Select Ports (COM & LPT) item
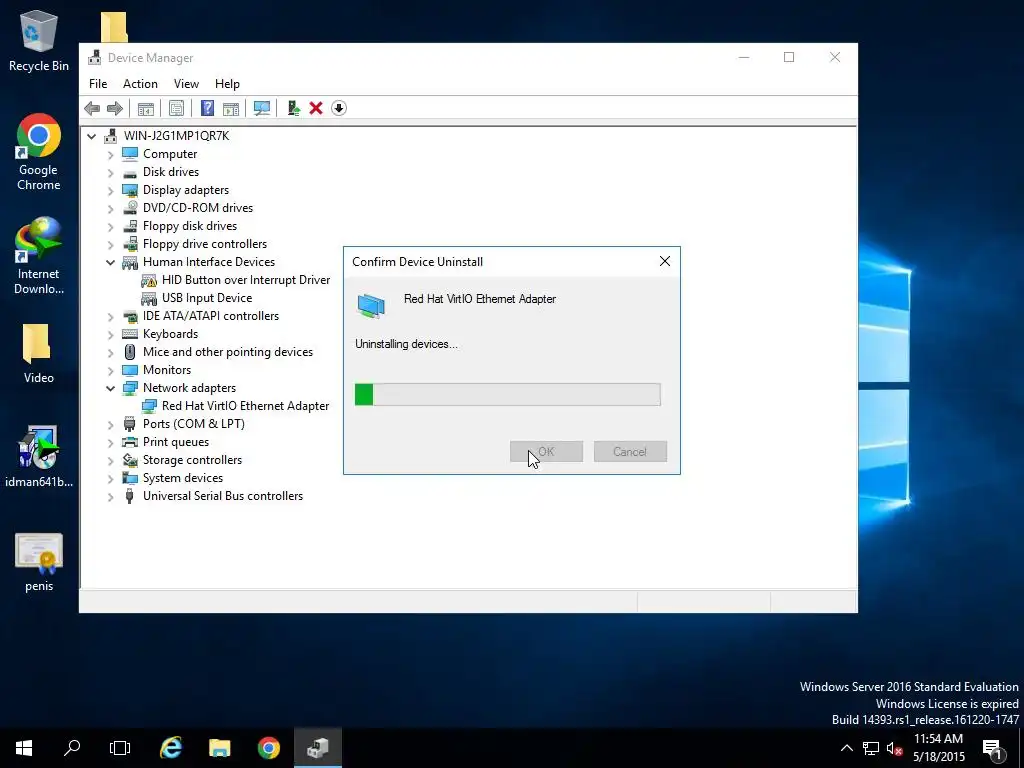 tap(193, 424)
